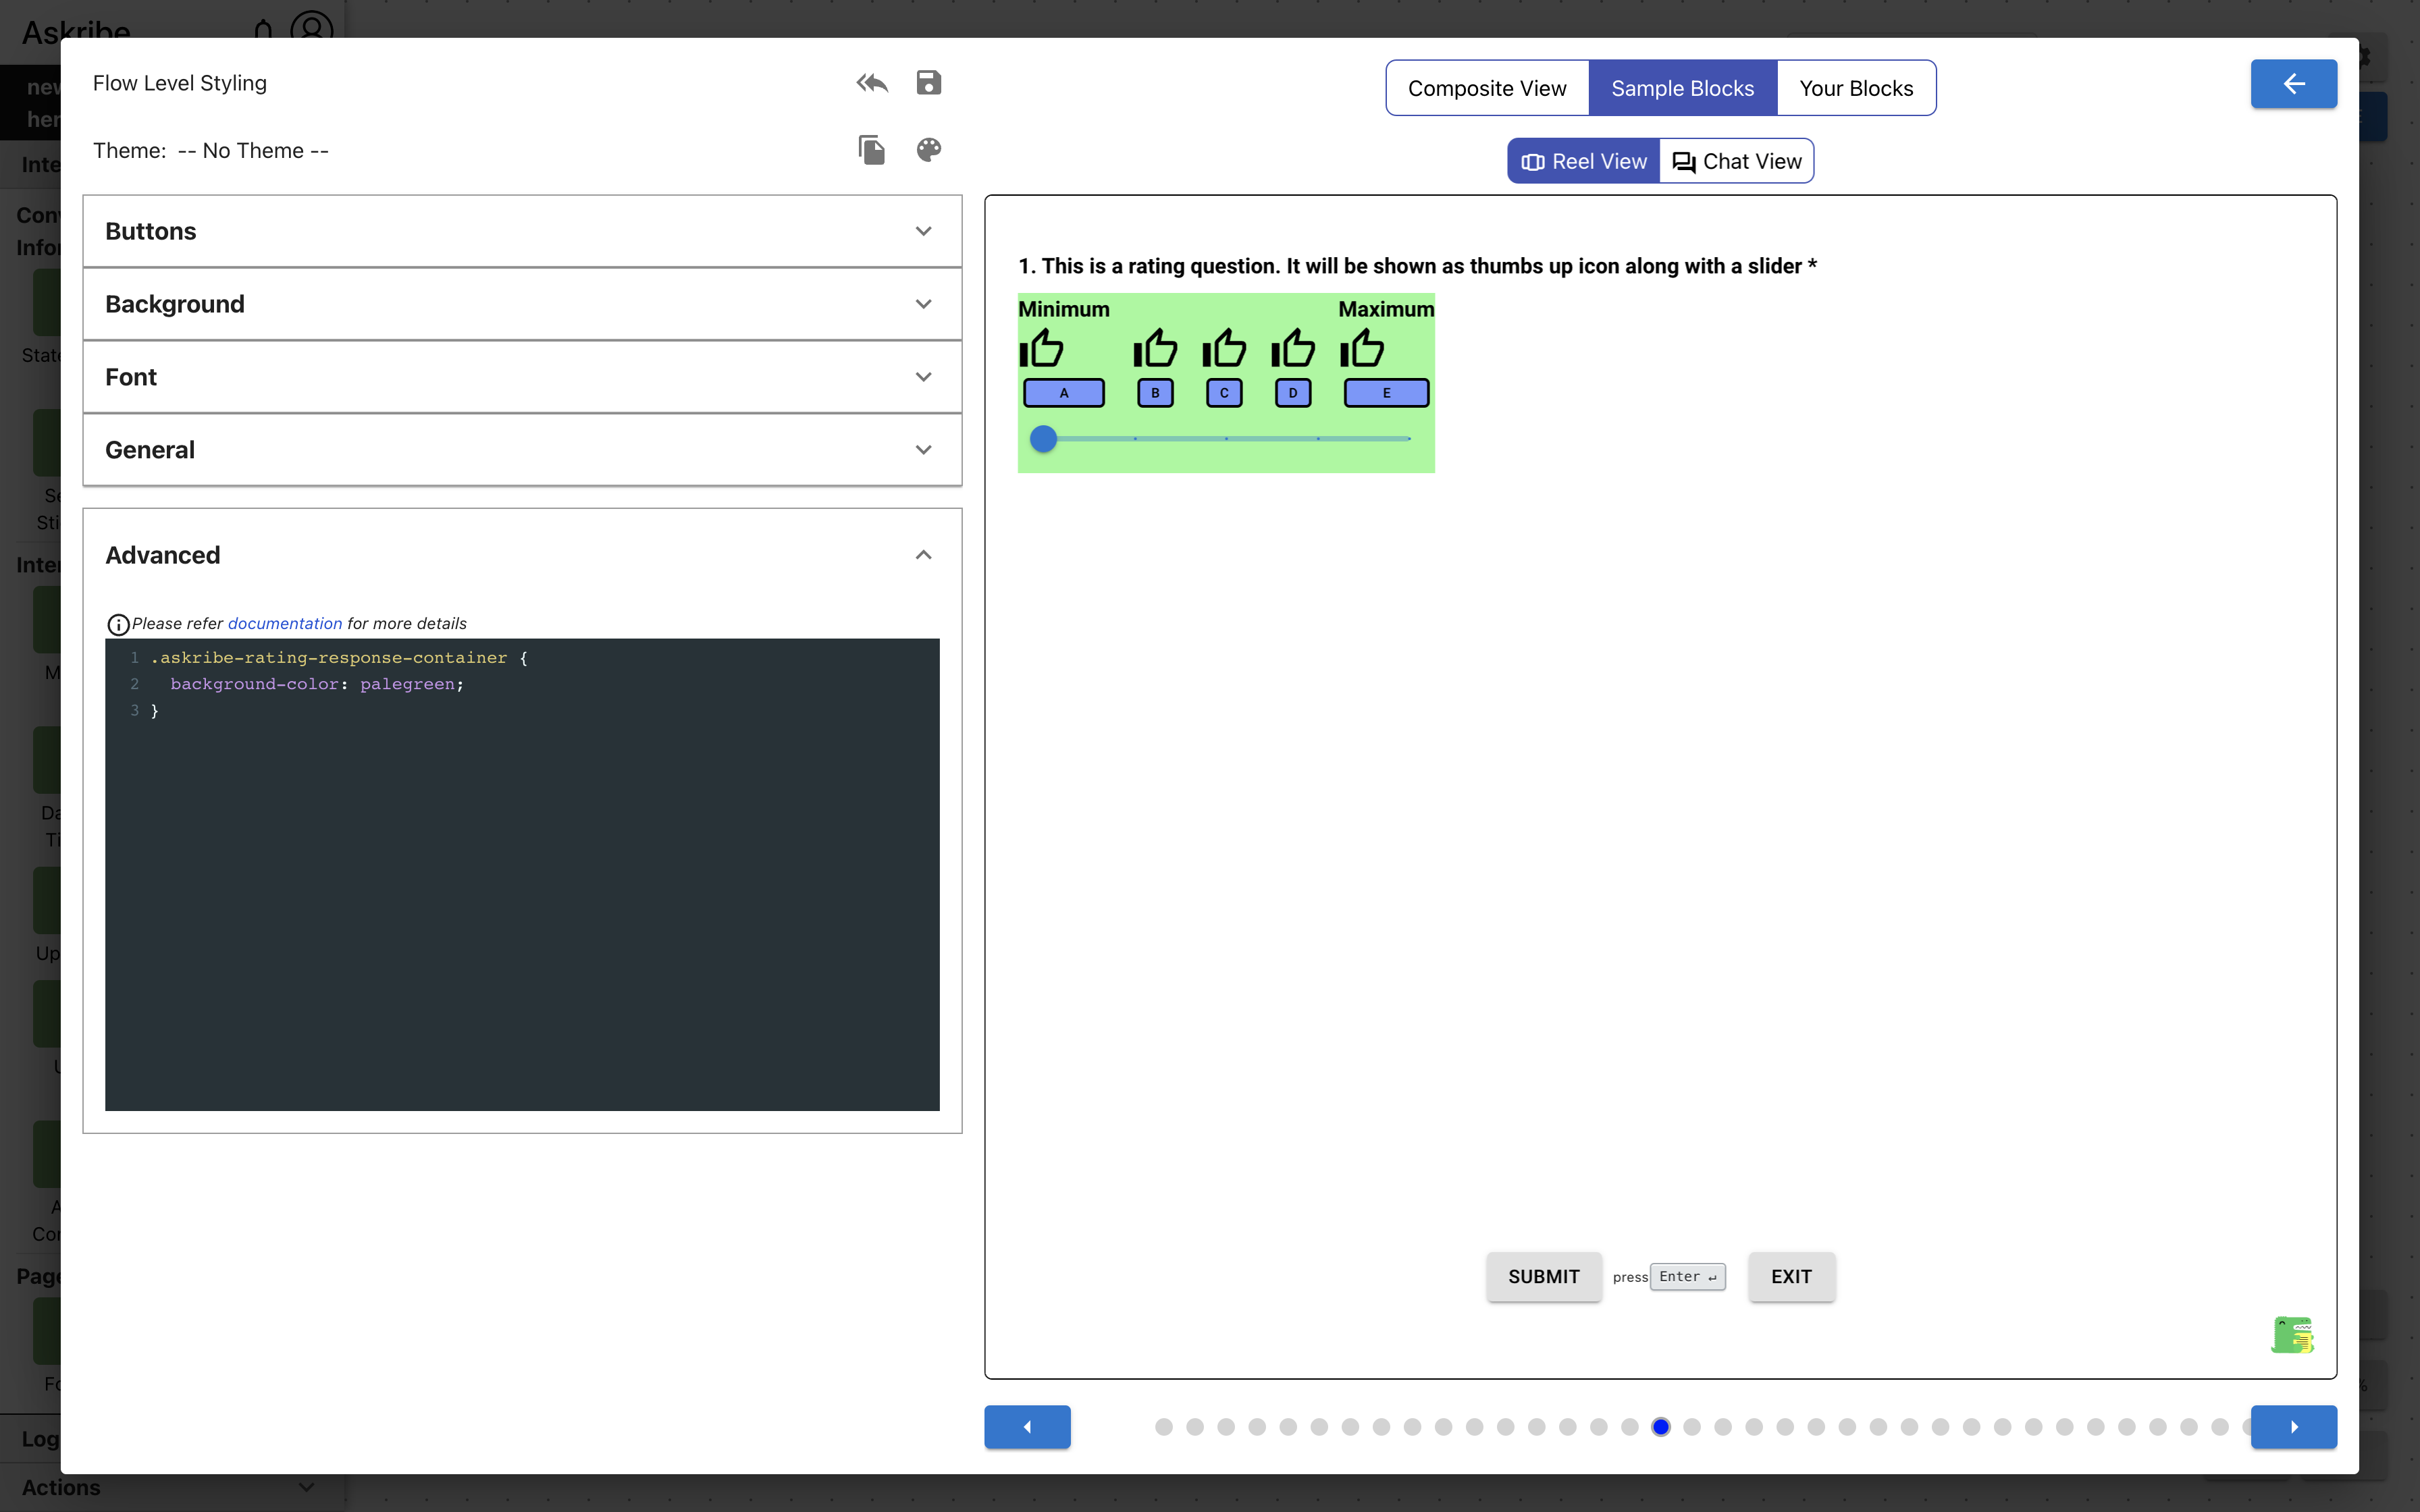This screenshot has height=1512, width=2420.
Task: Click the blue back arrow button
Action: [x=2293, y=84]
